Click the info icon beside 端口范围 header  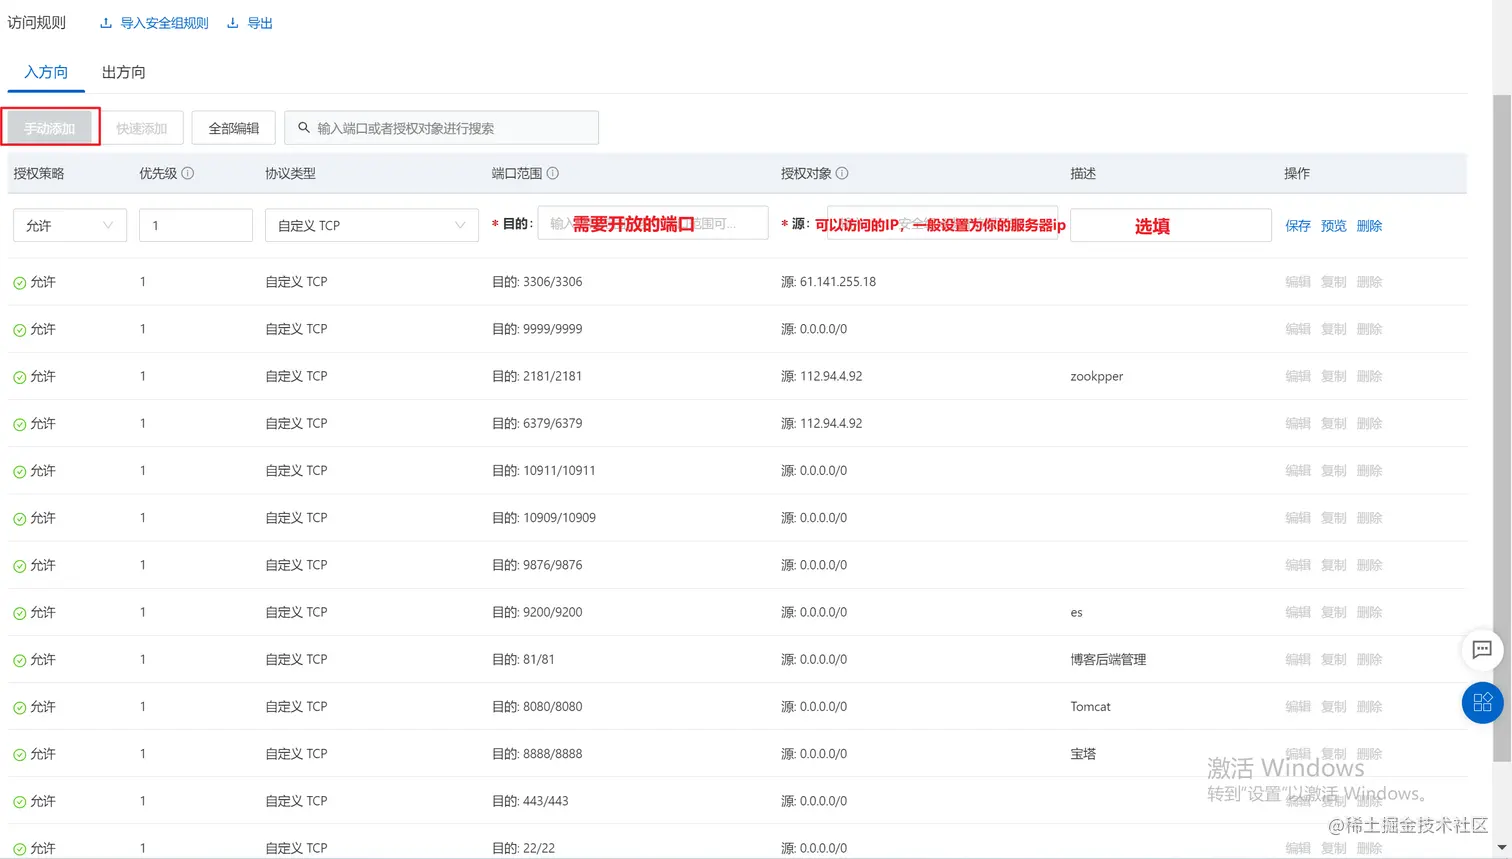click(x=553, y=173)
